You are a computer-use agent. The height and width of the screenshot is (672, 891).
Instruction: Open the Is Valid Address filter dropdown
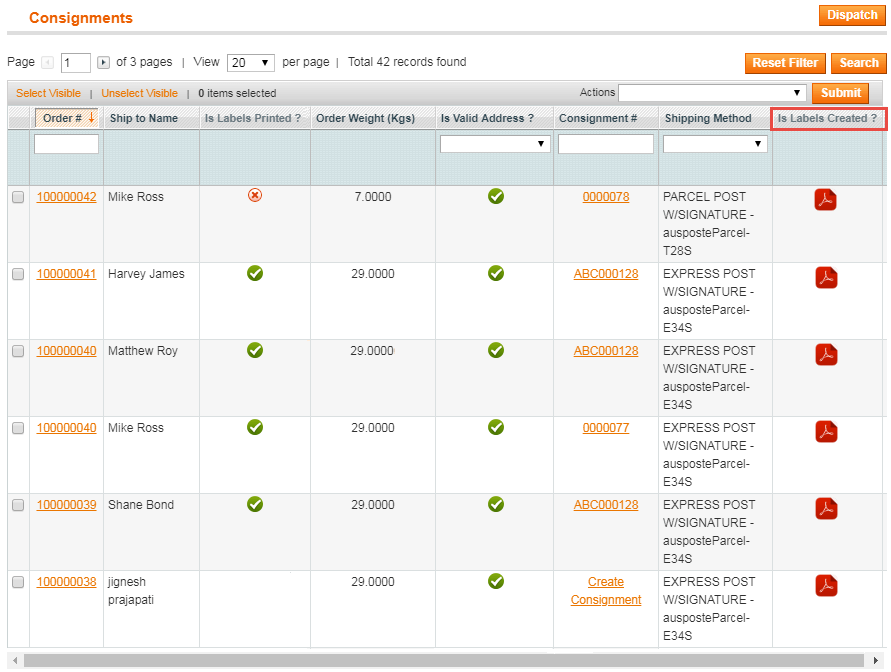coord(495,144)
